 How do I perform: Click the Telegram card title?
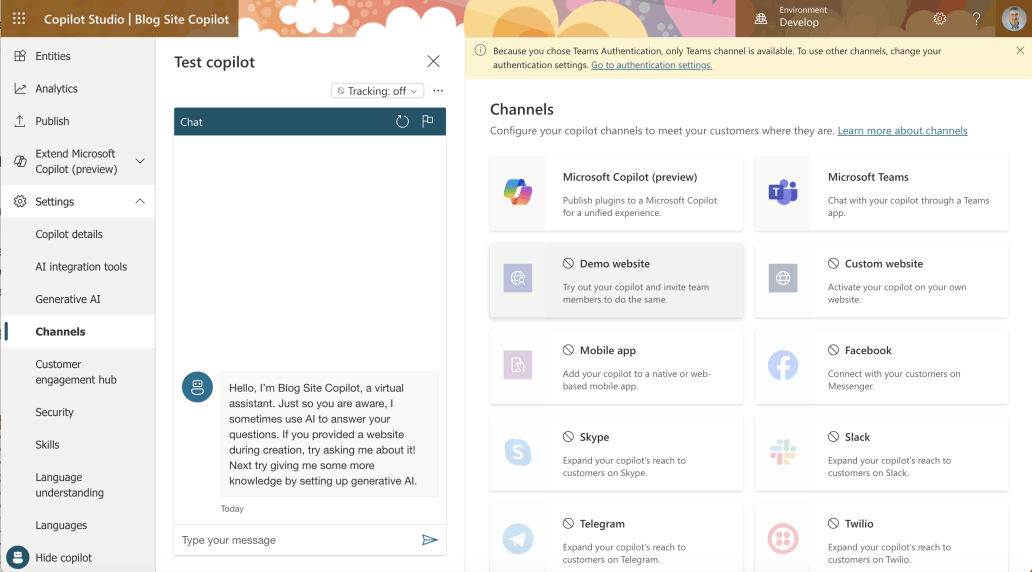602,524
